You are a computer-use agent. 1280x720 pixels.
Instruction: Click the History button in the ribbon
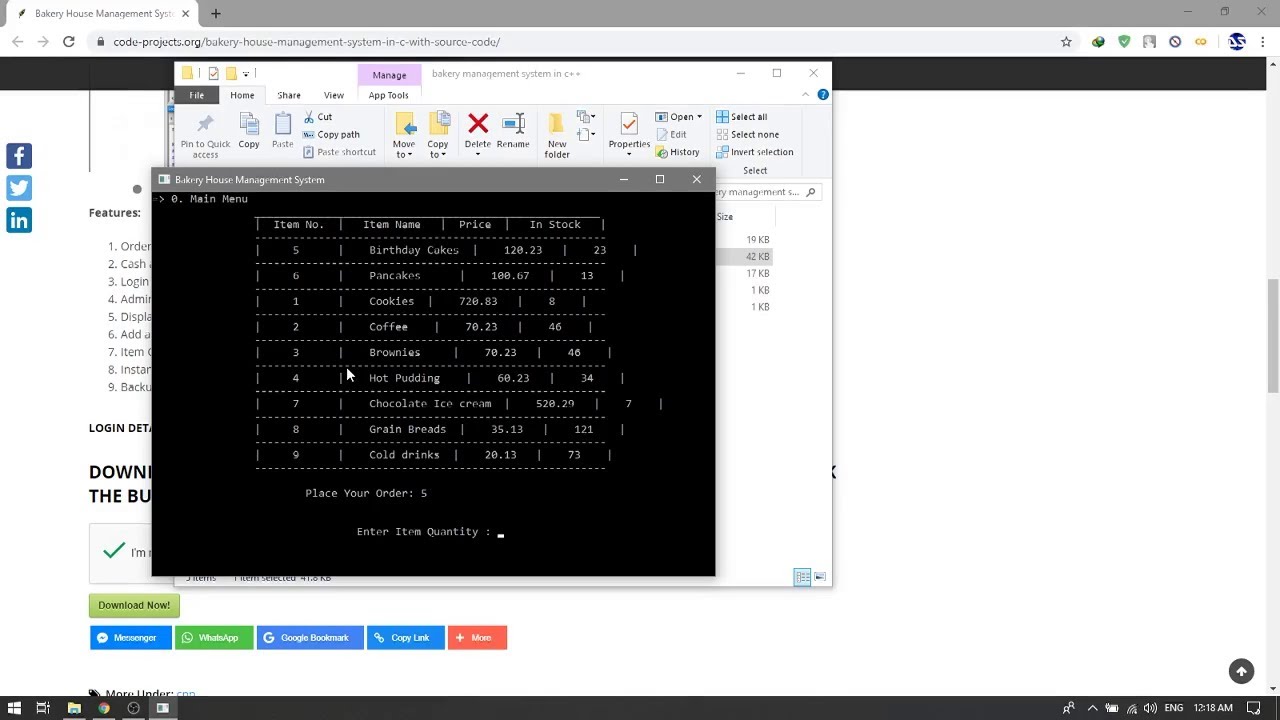(x=678, y=152)
